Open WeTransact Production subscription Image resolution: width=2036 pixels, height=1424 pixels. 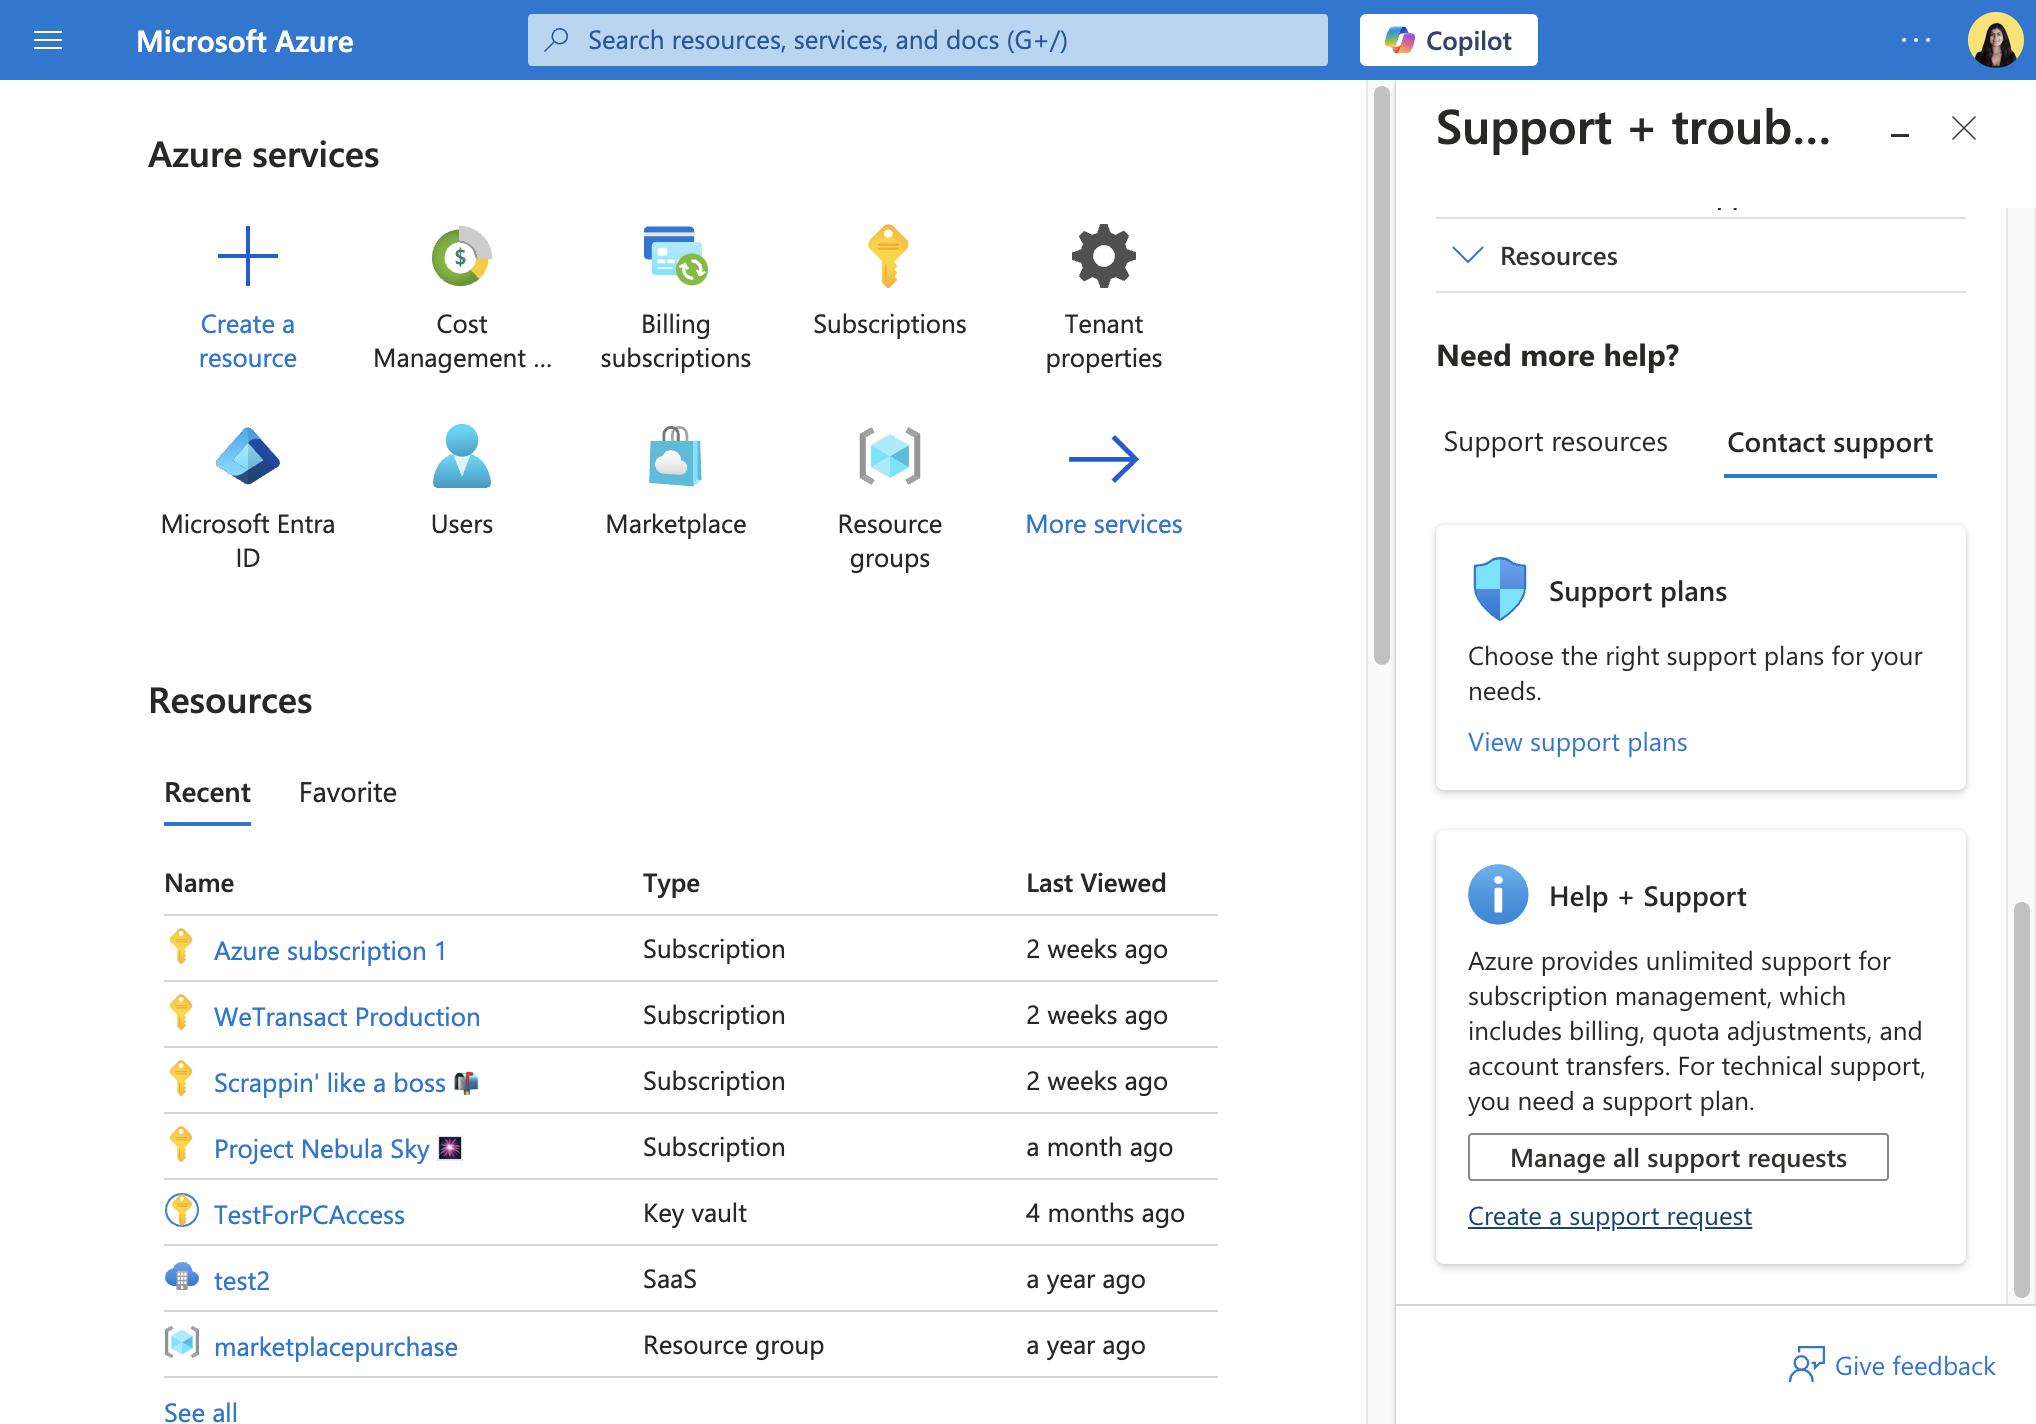[x=347, y=1016]
